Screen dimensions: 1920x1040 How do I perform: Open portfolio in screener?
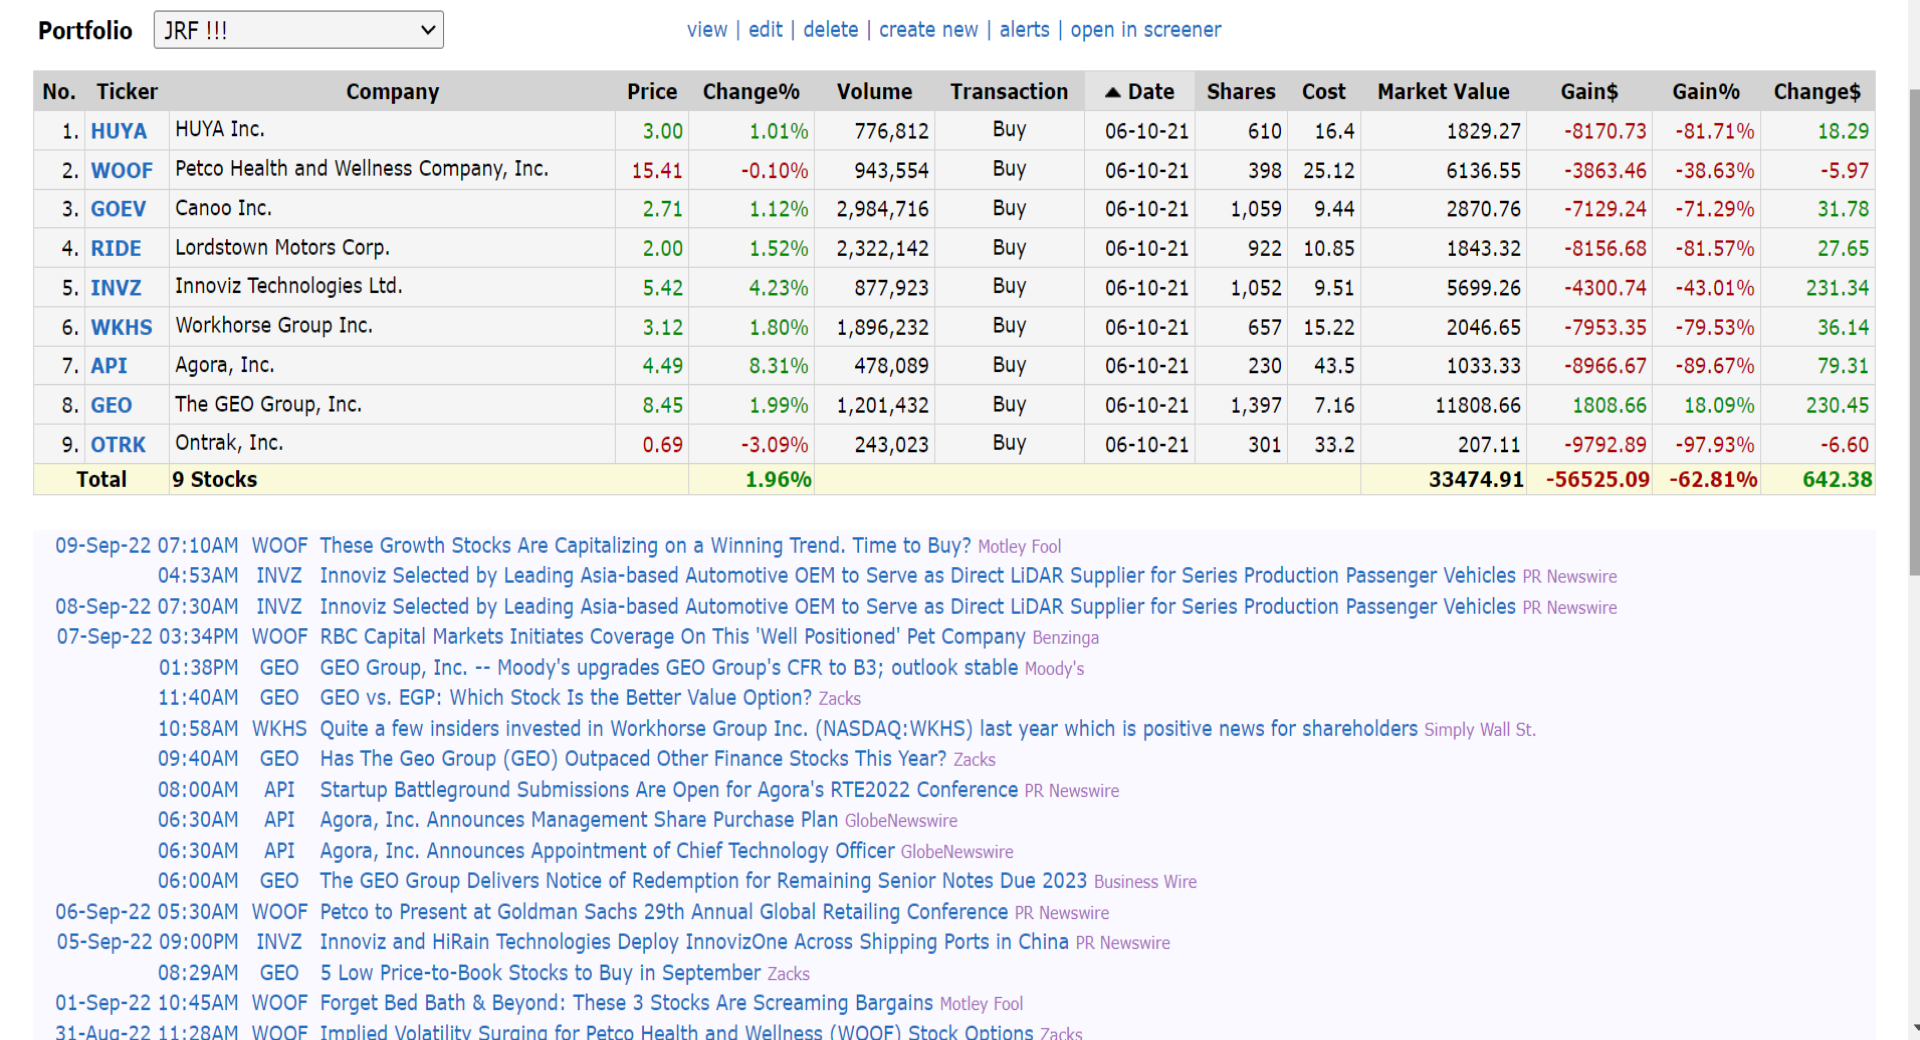[1145, 30]
